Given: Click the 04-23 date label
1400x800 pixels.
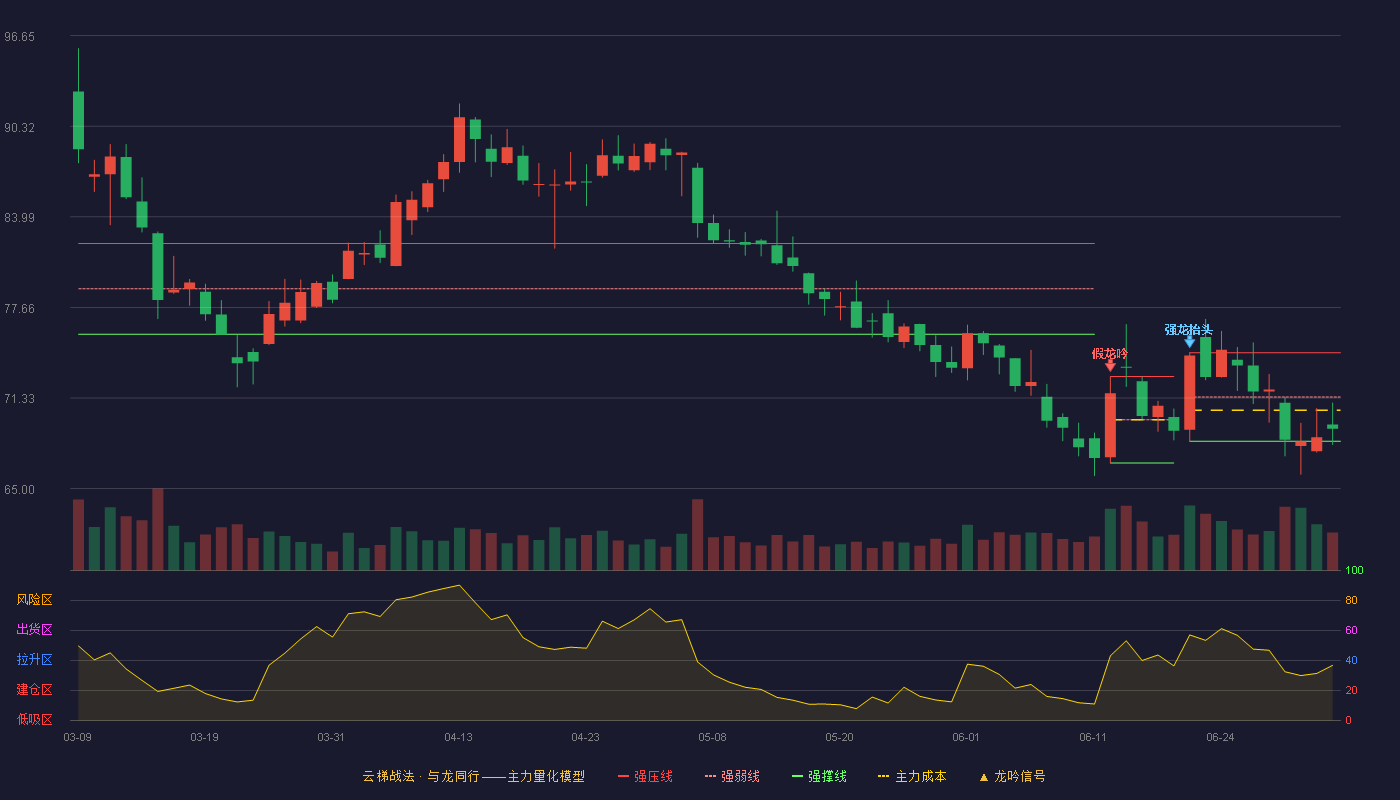Looking at the screenshot, I should pyautogui.click(x=586, y=737).
